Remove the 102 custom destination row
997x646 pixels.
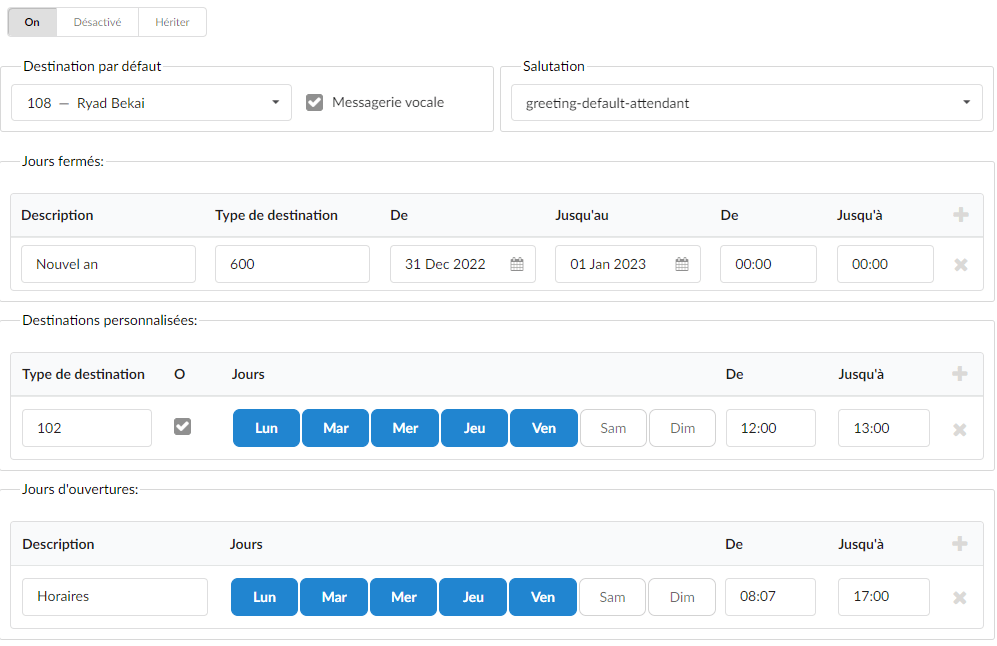959,430
